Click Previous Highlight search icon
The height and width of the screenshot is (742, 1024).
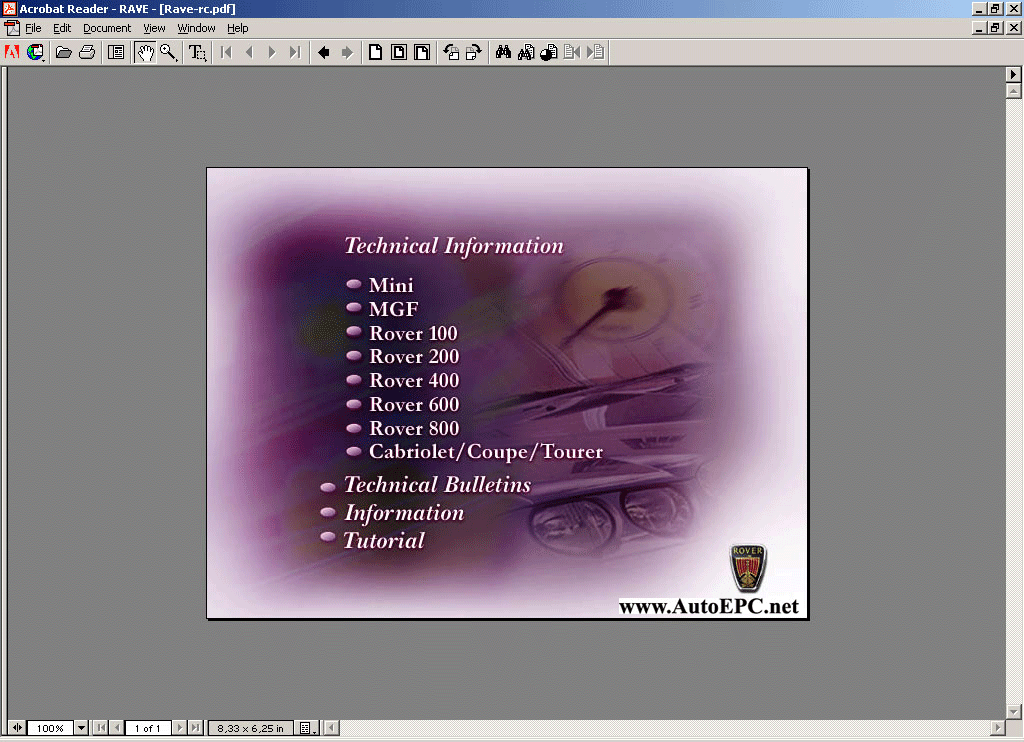572,52
